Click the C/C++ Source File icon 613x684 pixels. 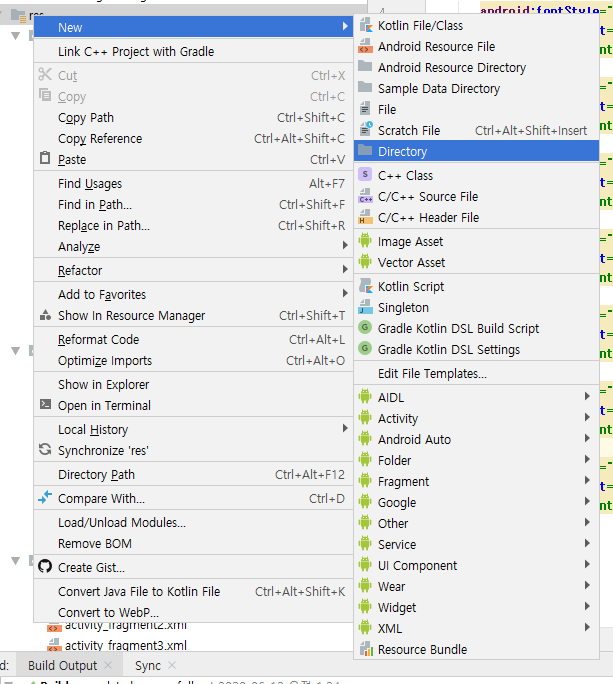click(366, 196)
